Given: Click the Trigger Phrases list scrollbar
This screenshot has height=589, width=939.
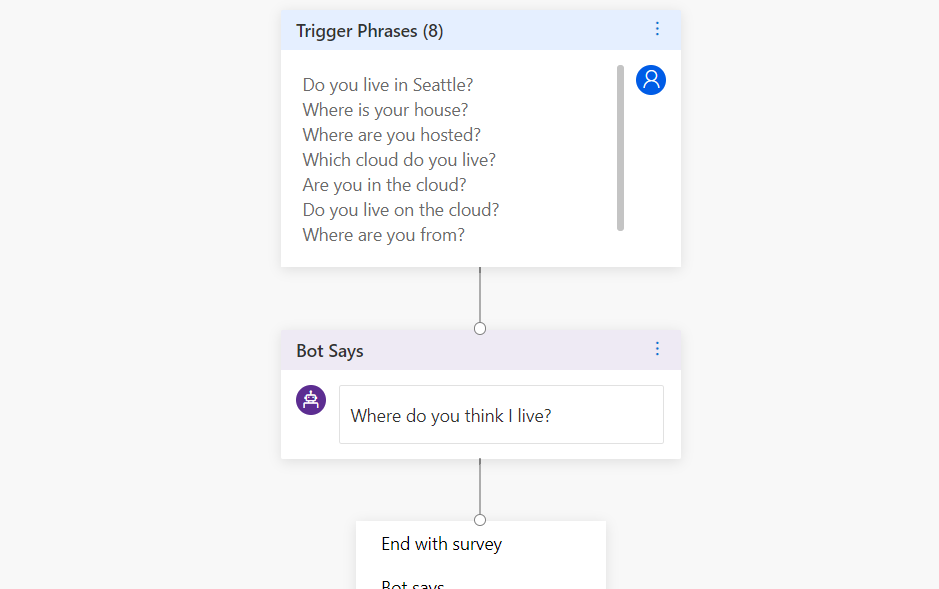Looking at the screenshot, I should pyautogui.click(x=620, y=148).
